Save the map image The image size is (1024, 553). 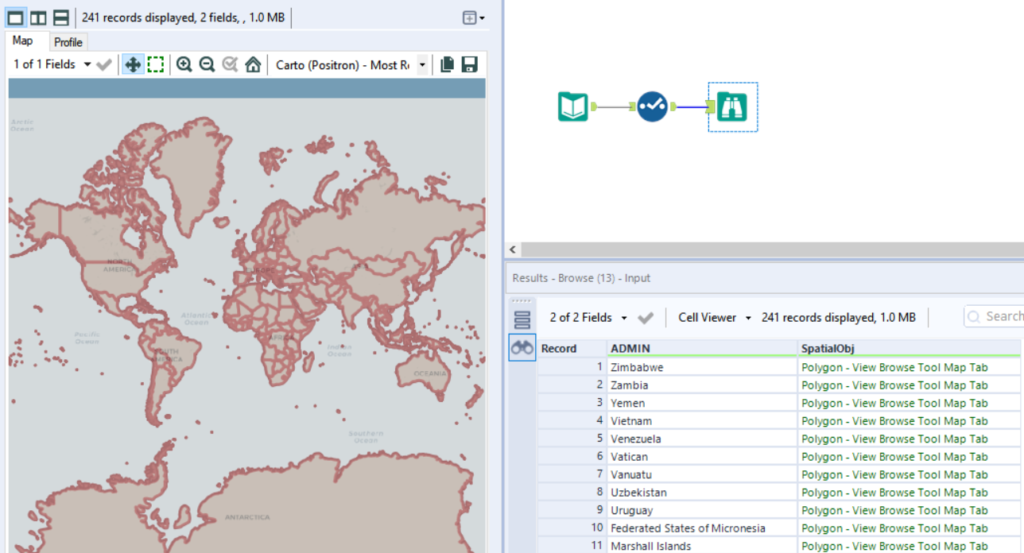[469, 65]
